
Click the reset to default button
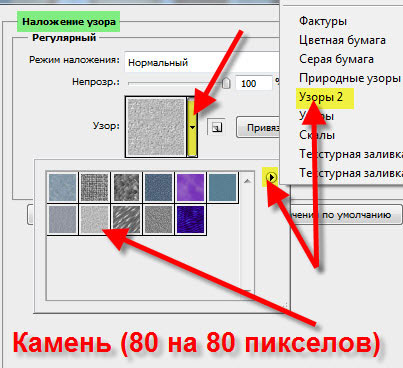pyautogui.click(x=346, y=215)
